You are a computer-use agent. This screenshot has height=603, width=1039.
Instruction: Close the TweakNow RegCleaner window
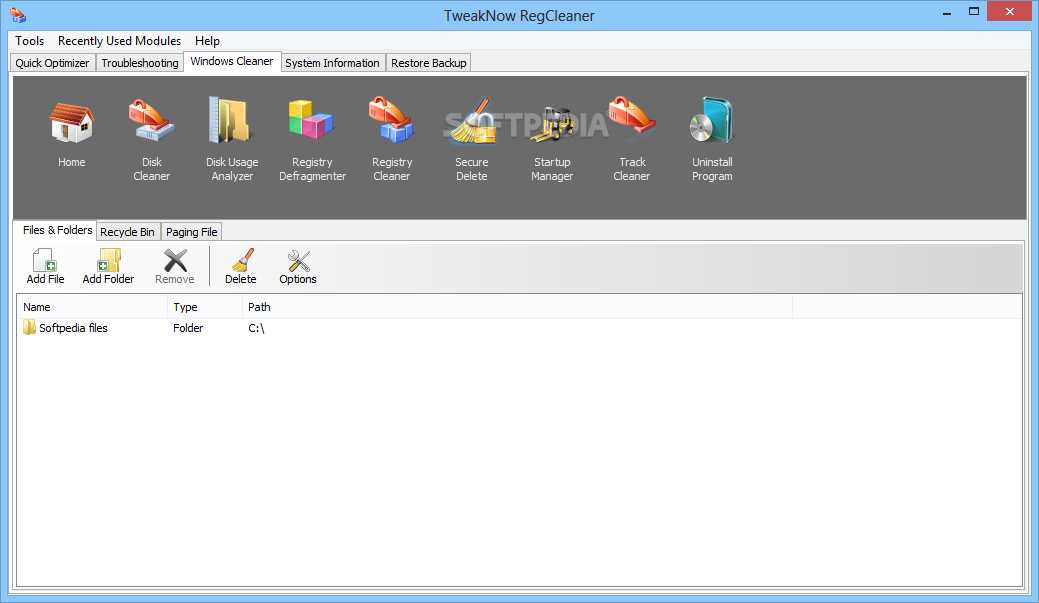pos(1010,11)
